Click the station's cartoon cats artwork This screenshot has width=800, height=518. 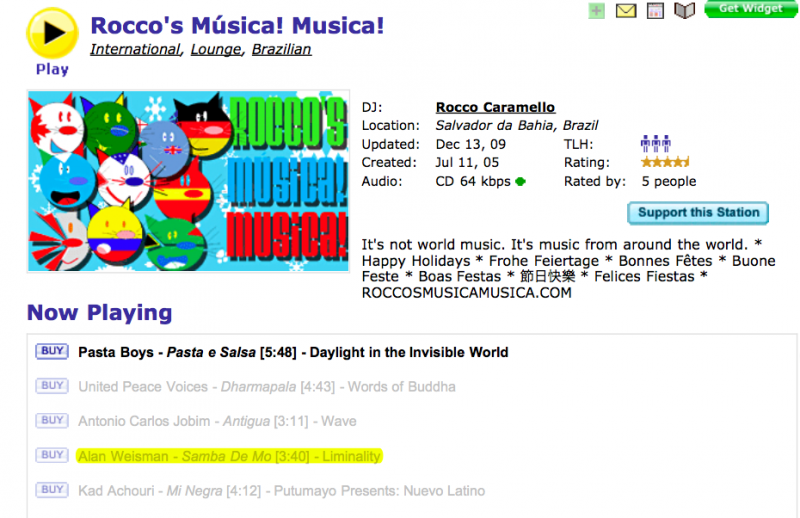click(x=188, y=181)
